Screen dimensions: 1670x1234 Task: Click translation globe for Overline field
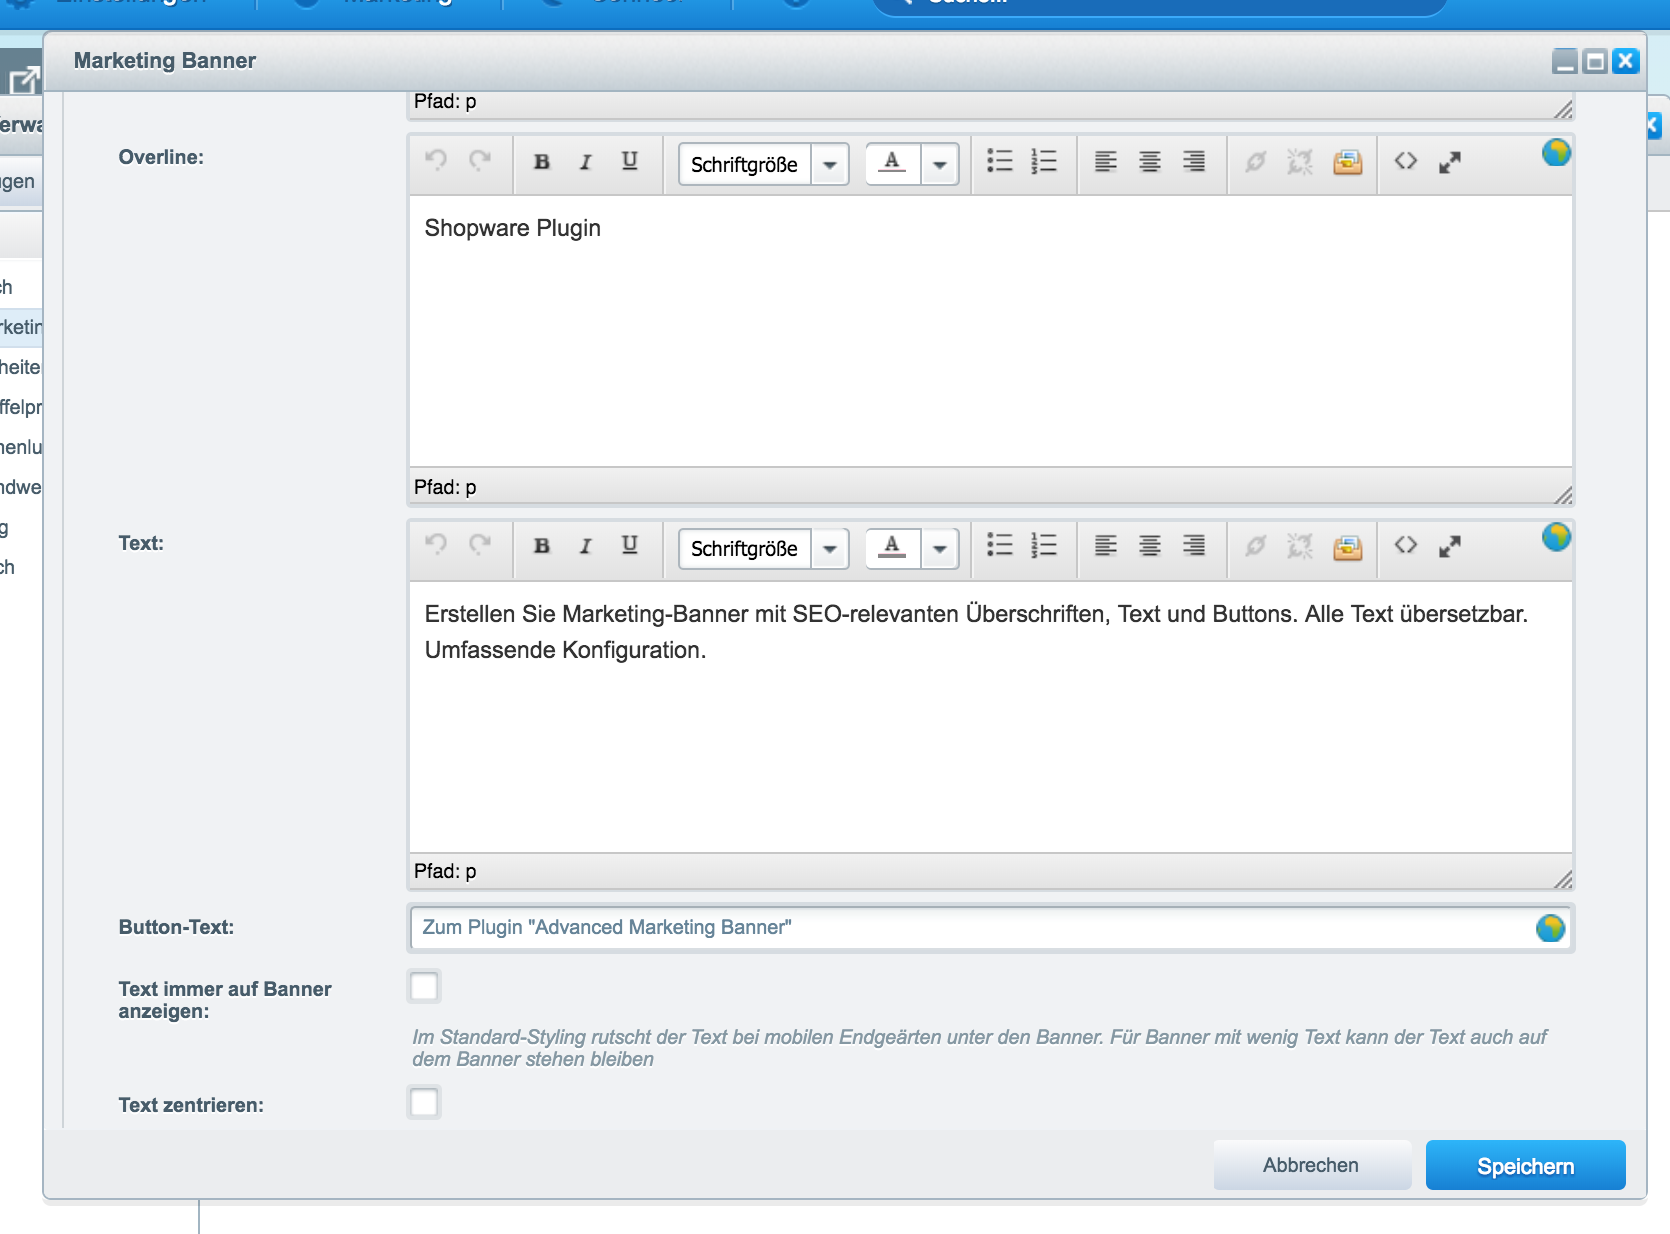[1556, 152]
